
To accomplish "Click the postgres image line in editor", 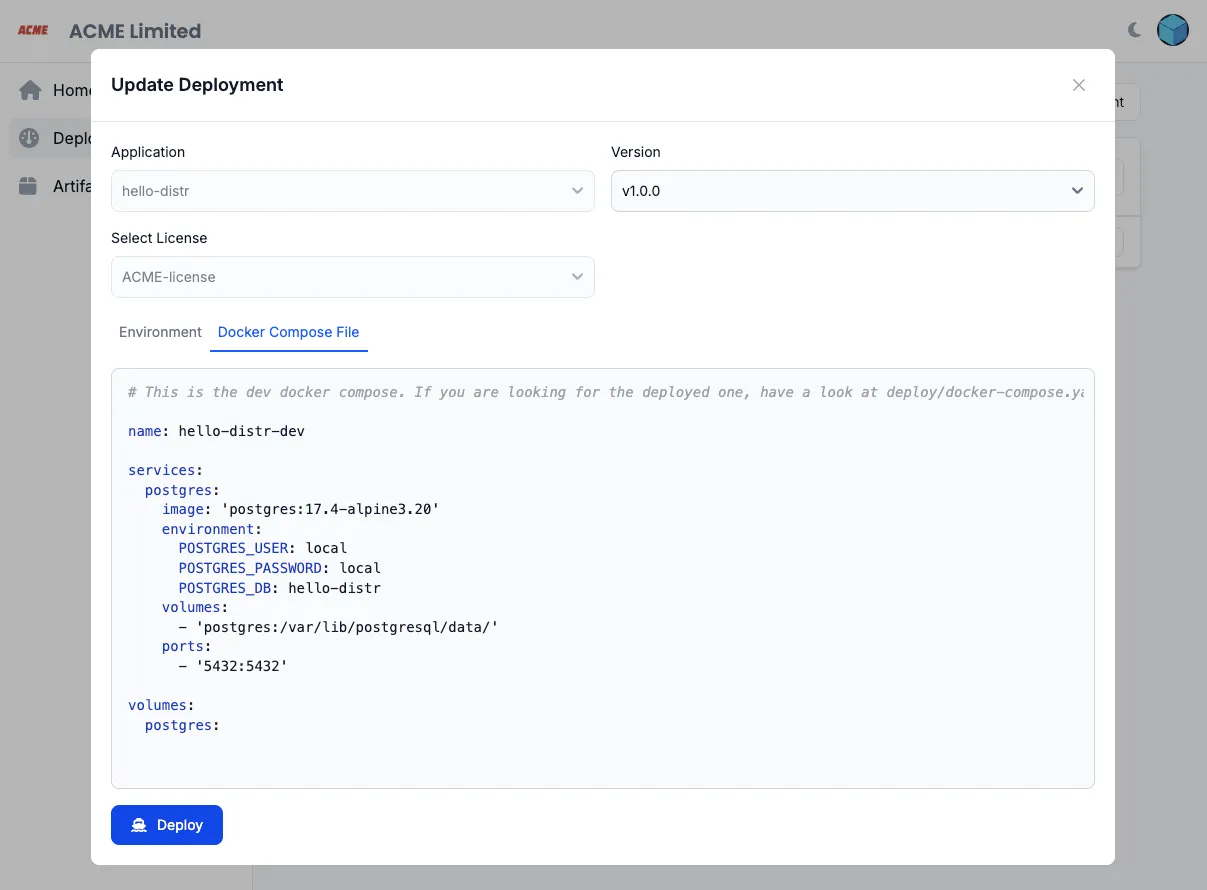I will click(300, 509).
